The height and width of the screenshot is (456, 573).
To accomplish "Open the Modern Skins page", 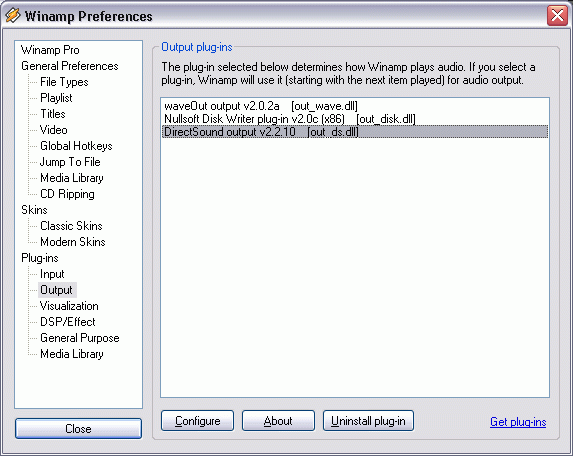I will coord(73,242).
